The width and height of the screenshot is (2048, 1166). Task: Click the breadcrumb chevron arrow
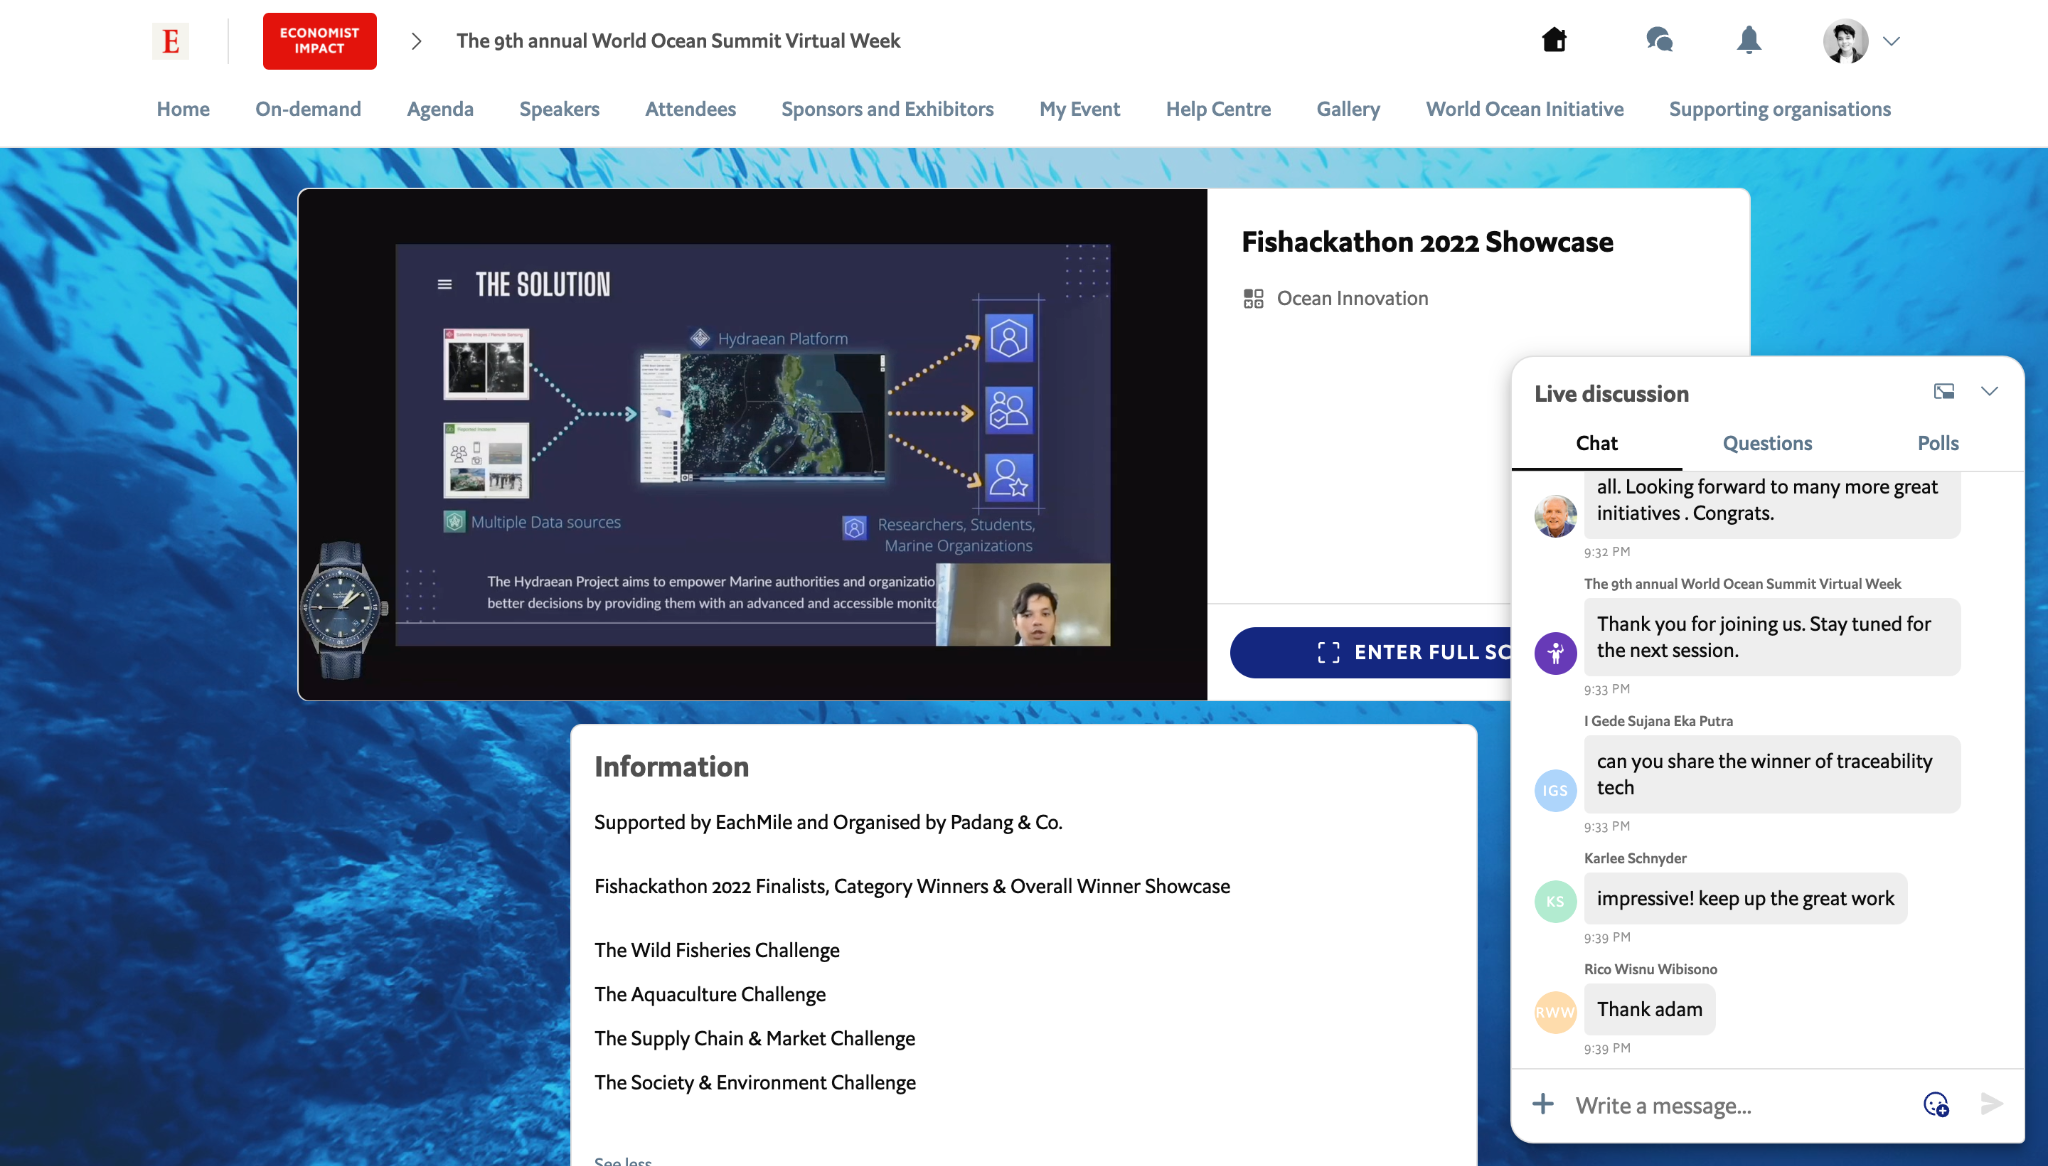(417, 41)
